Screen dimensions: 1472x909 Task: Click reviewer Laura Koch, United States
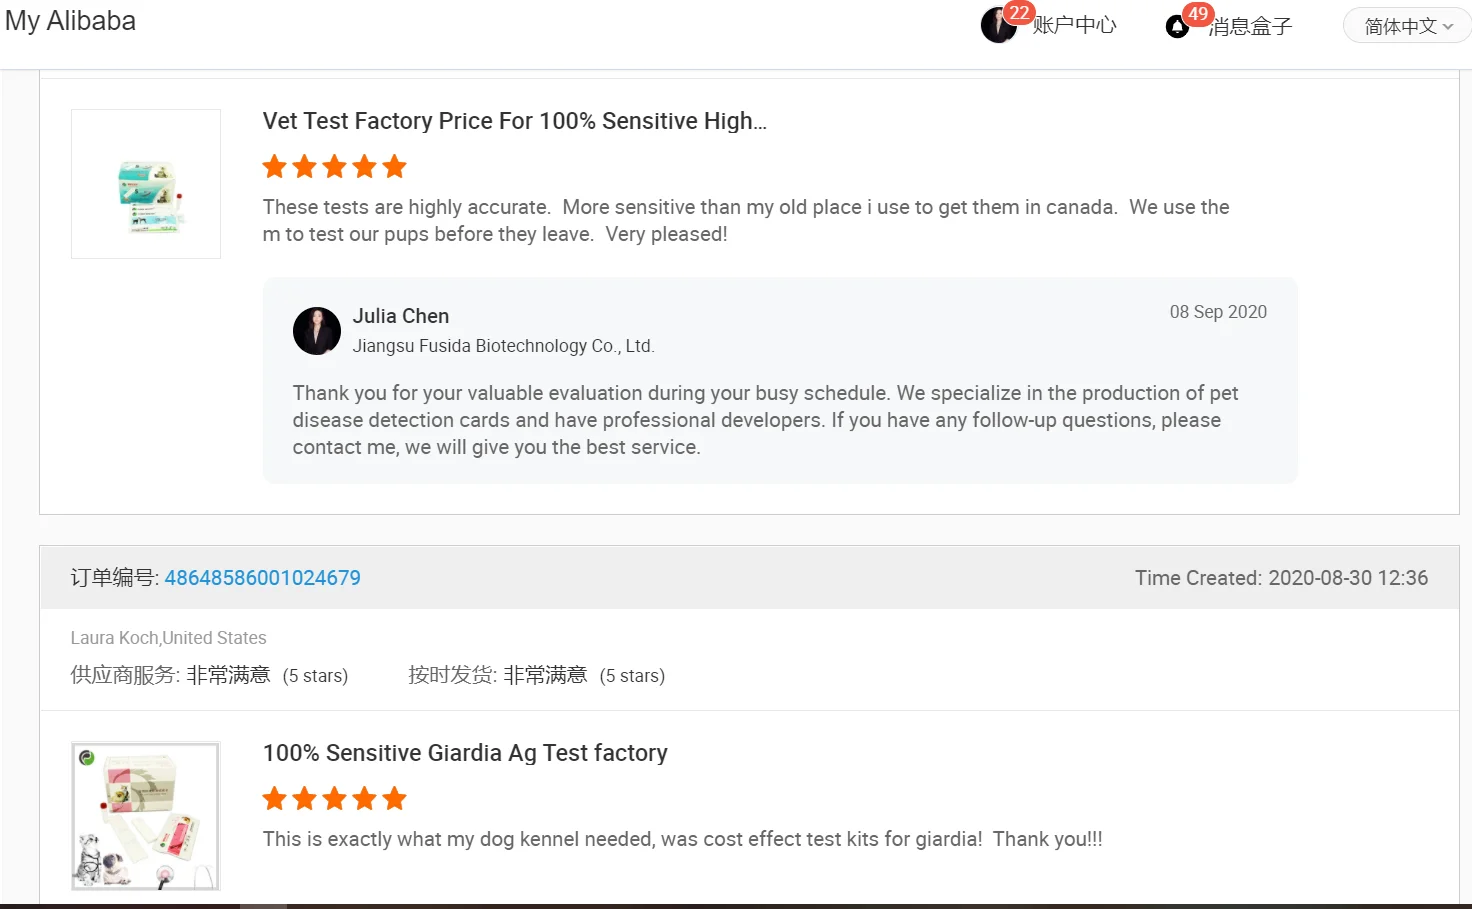168,638
